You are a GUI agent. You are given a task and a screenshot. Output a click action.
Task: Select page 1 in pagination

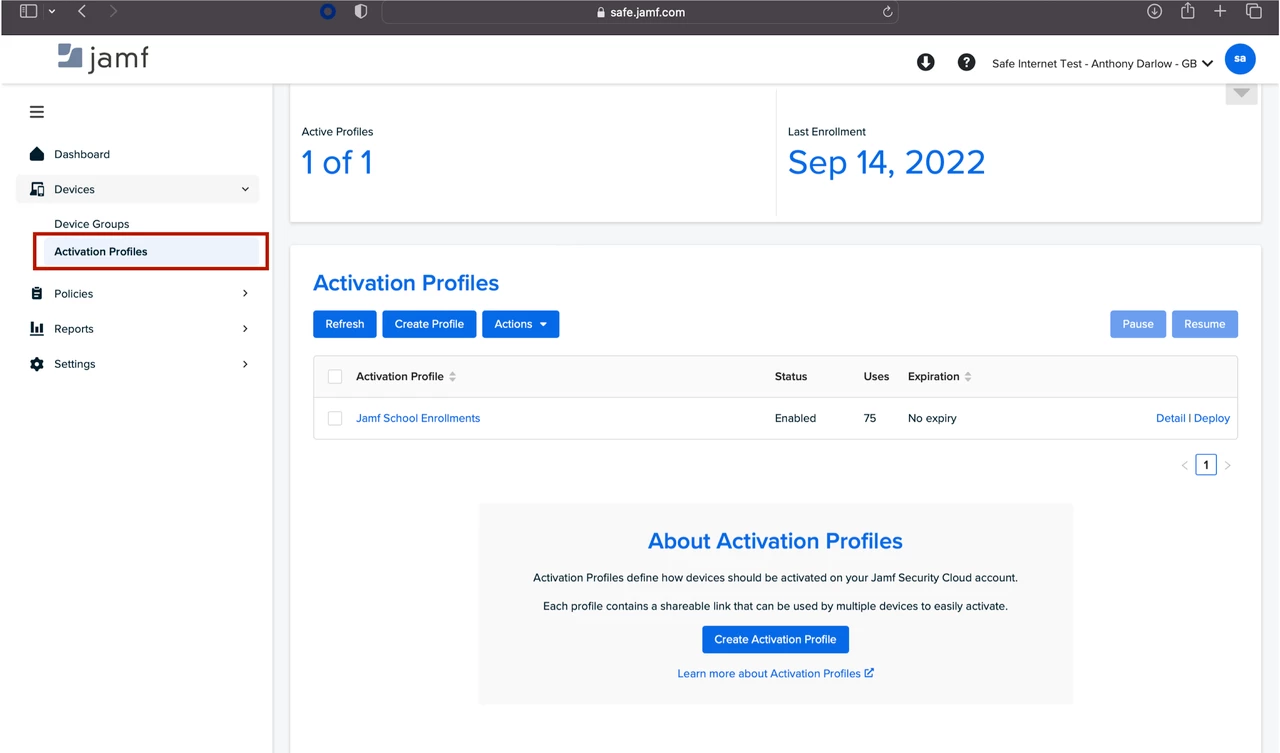1206,465
